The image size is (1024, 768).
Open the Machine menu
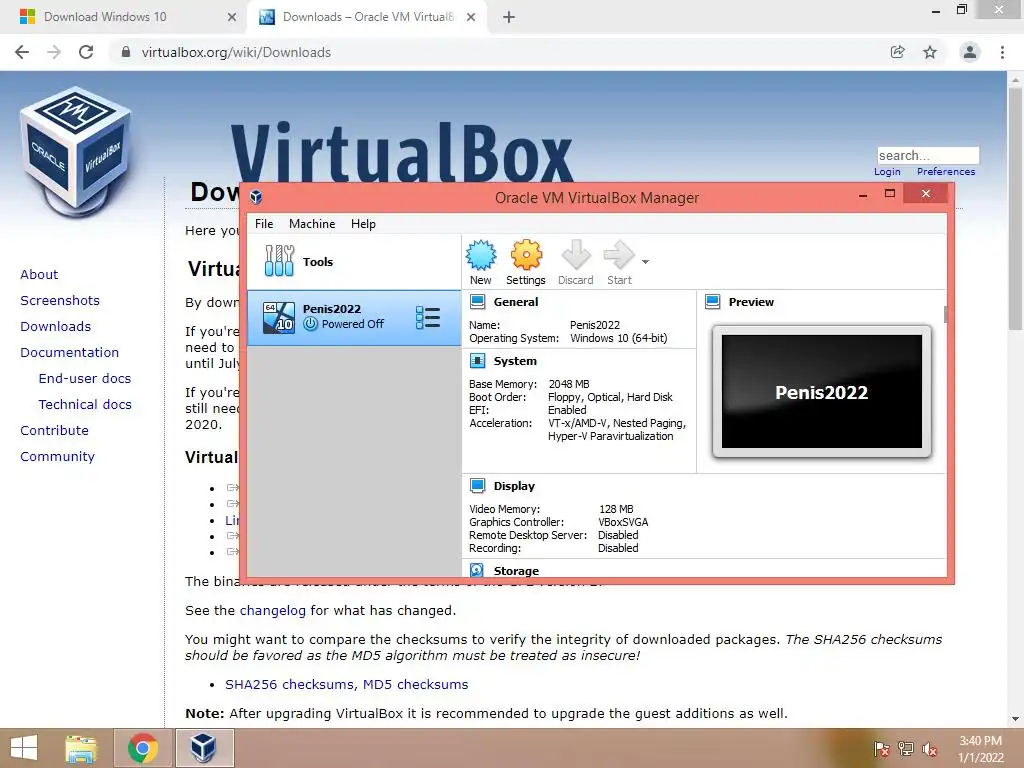312,224
